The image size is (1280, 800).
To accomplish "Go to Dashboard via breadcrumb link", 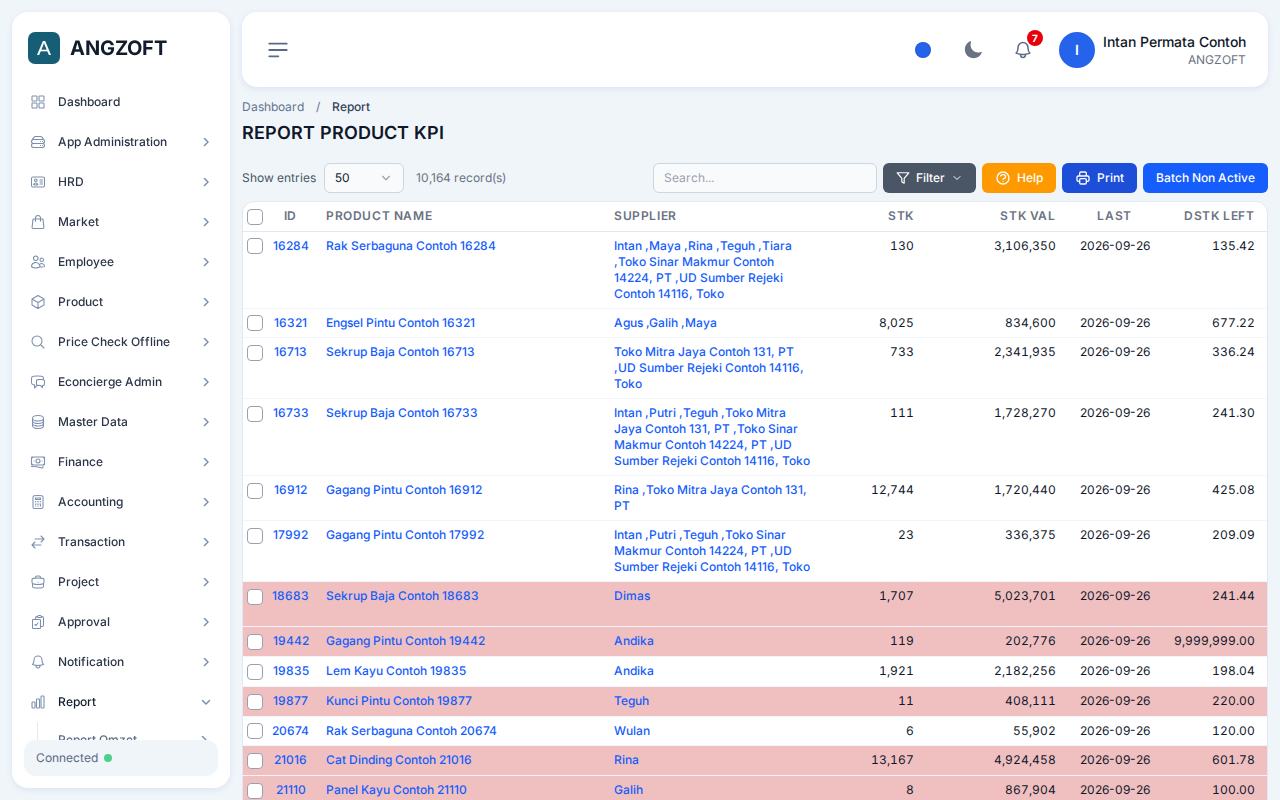I will click(x=273, y=107).
